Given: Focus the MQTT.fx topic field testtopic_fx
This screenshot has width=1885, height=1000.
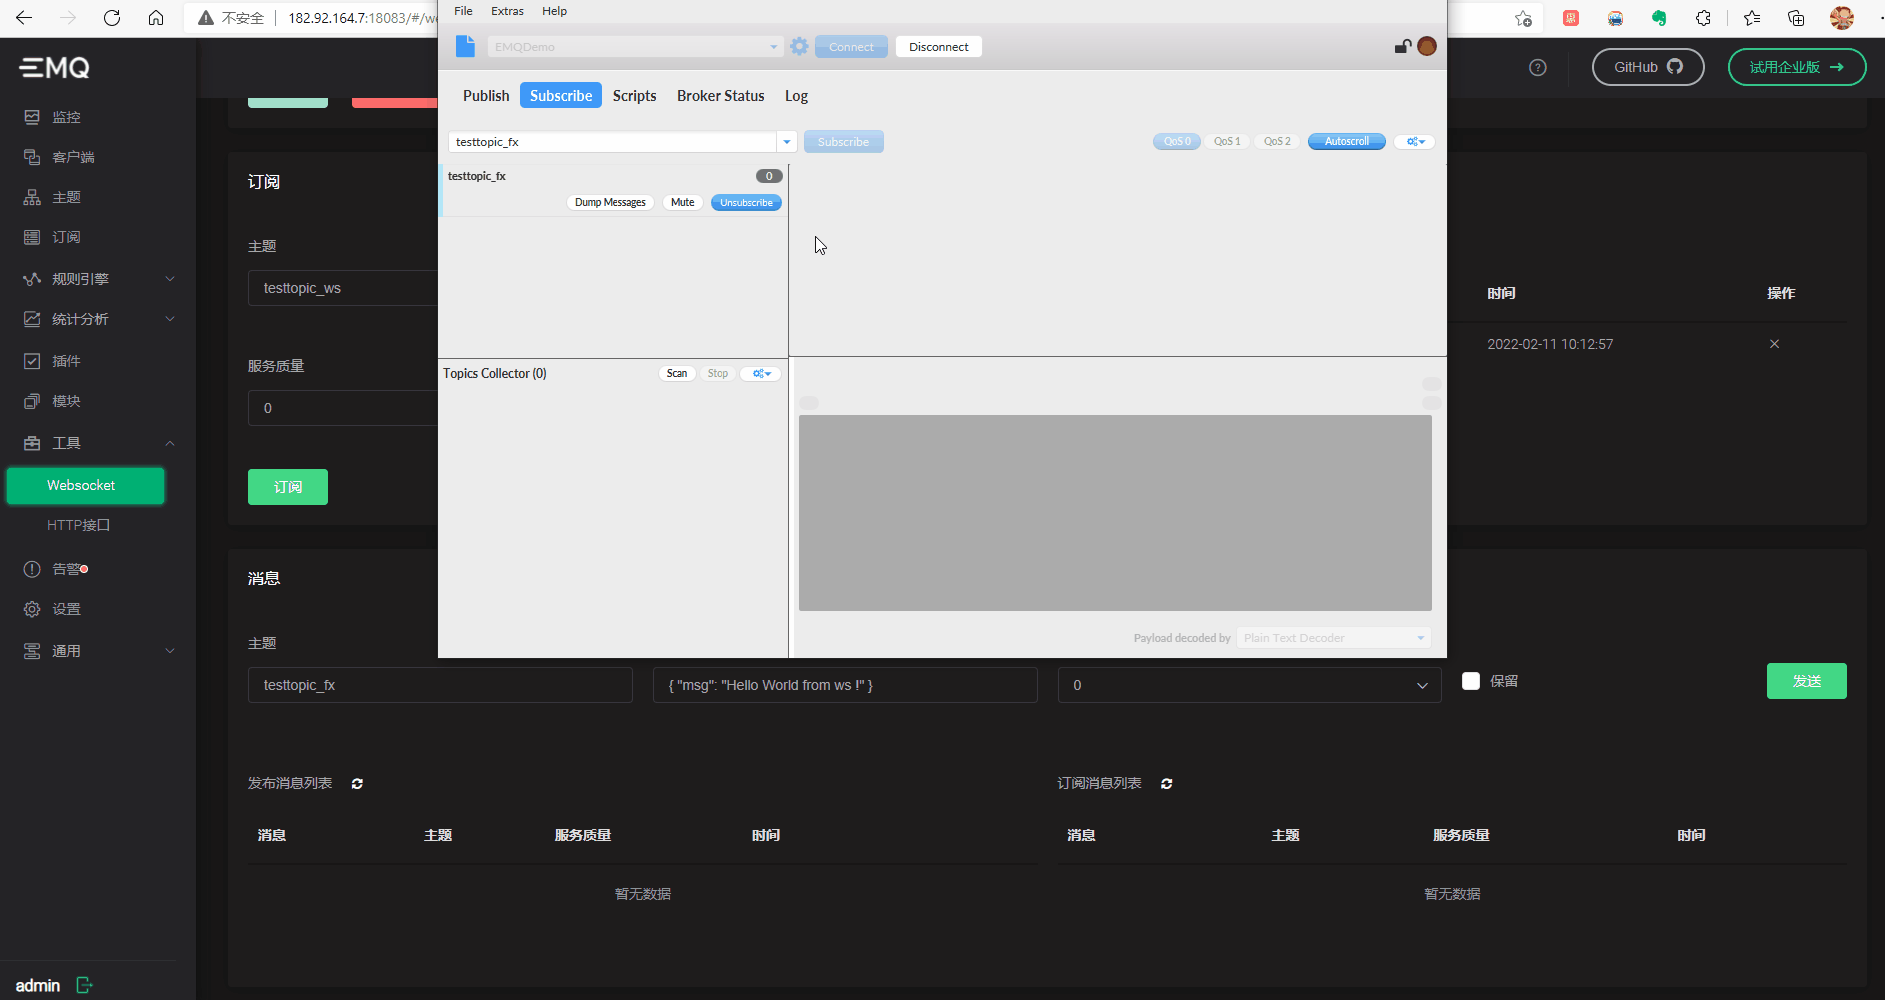Looking at the screenshot, I should tap(612, 142).
